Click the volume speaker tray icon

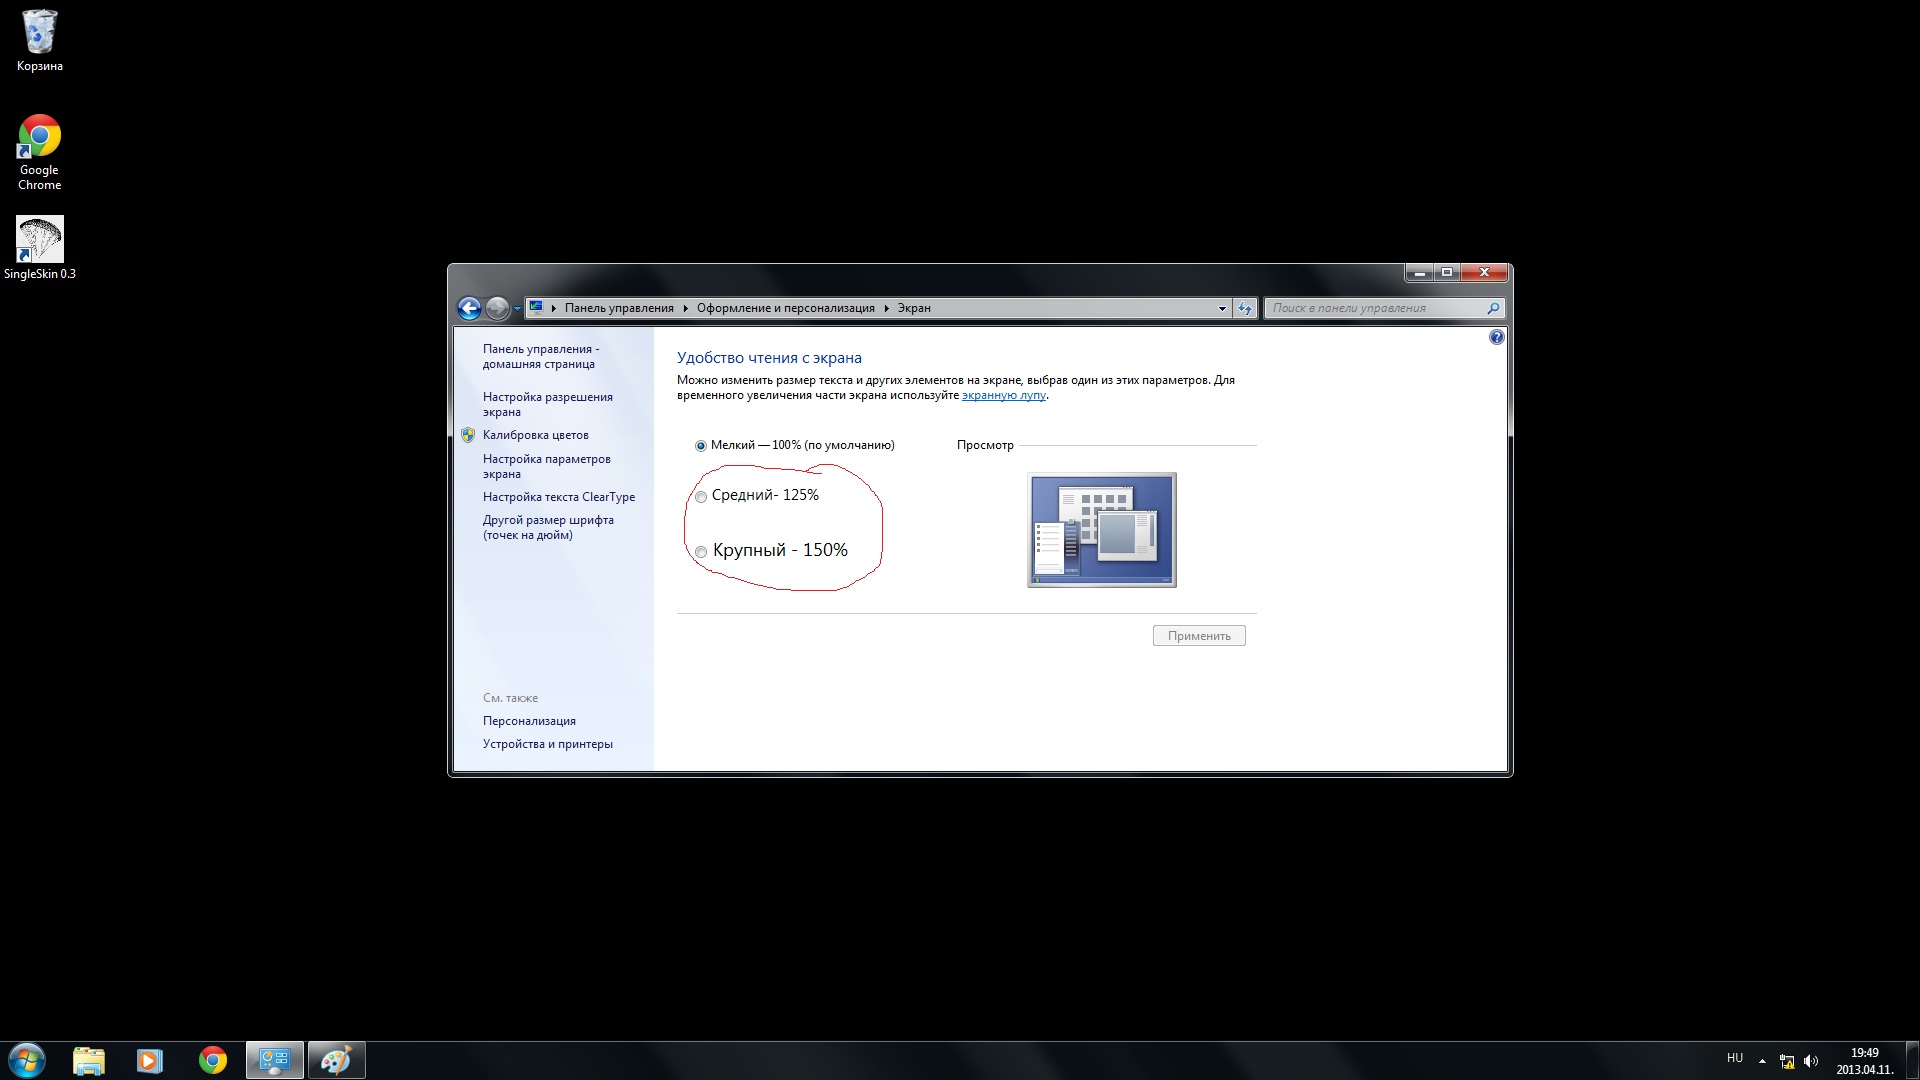pos(1811,1061)
